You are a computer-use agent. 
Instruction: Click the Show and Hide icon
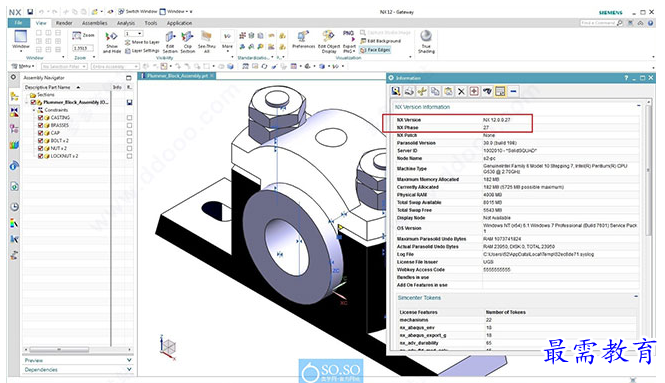click(112, 42)
